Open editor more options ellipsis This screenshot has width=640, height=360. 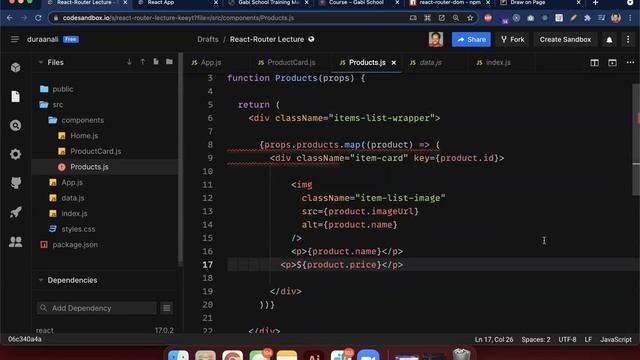pos(630,62)
